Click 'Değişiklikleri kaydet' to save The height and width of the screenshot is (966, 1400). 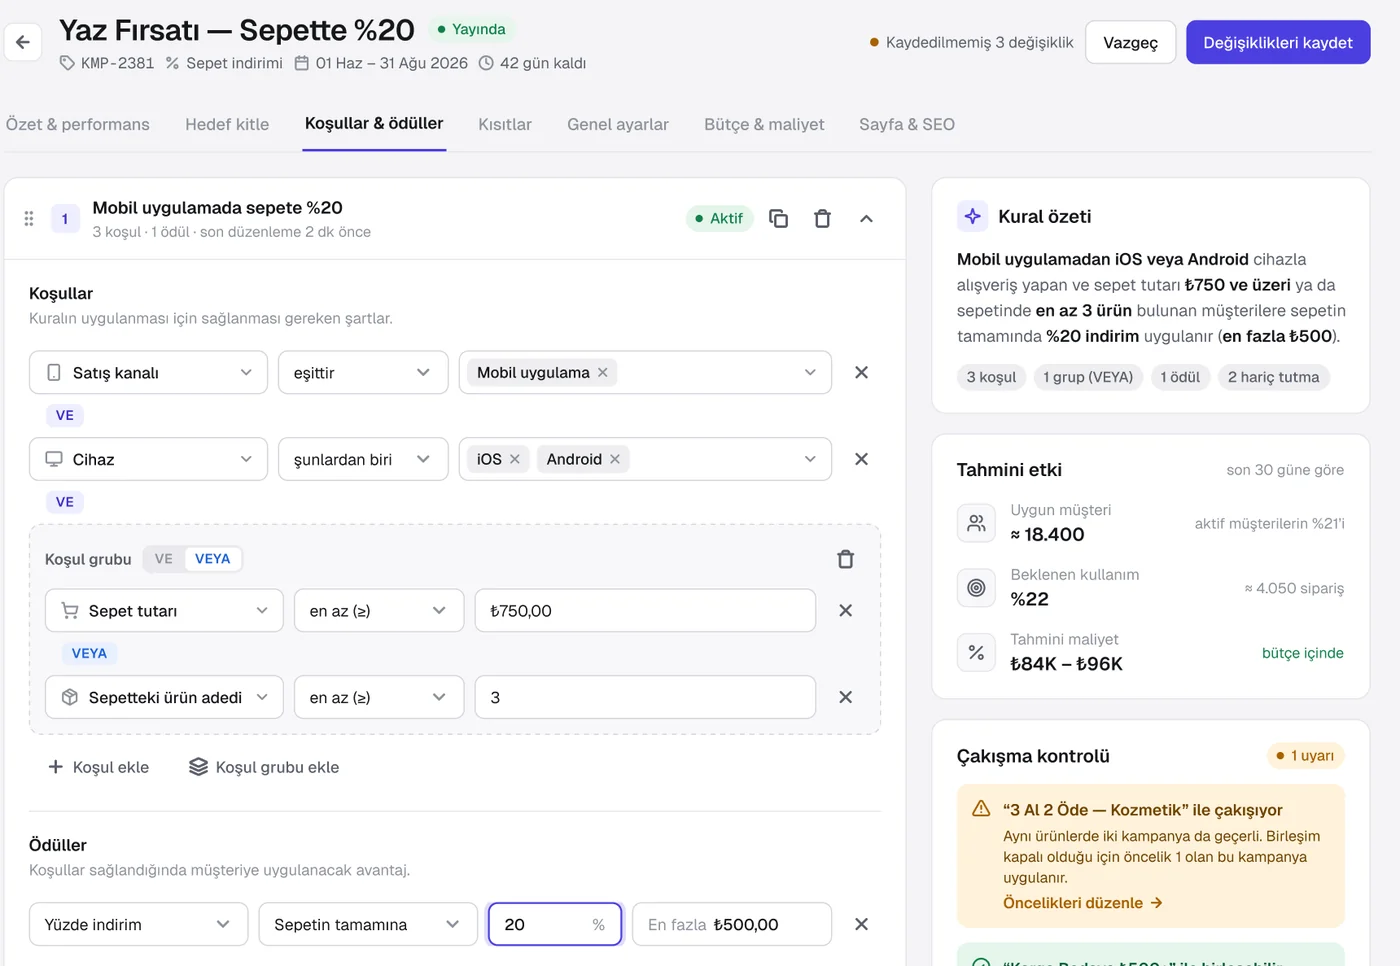tap(1278, 42)
